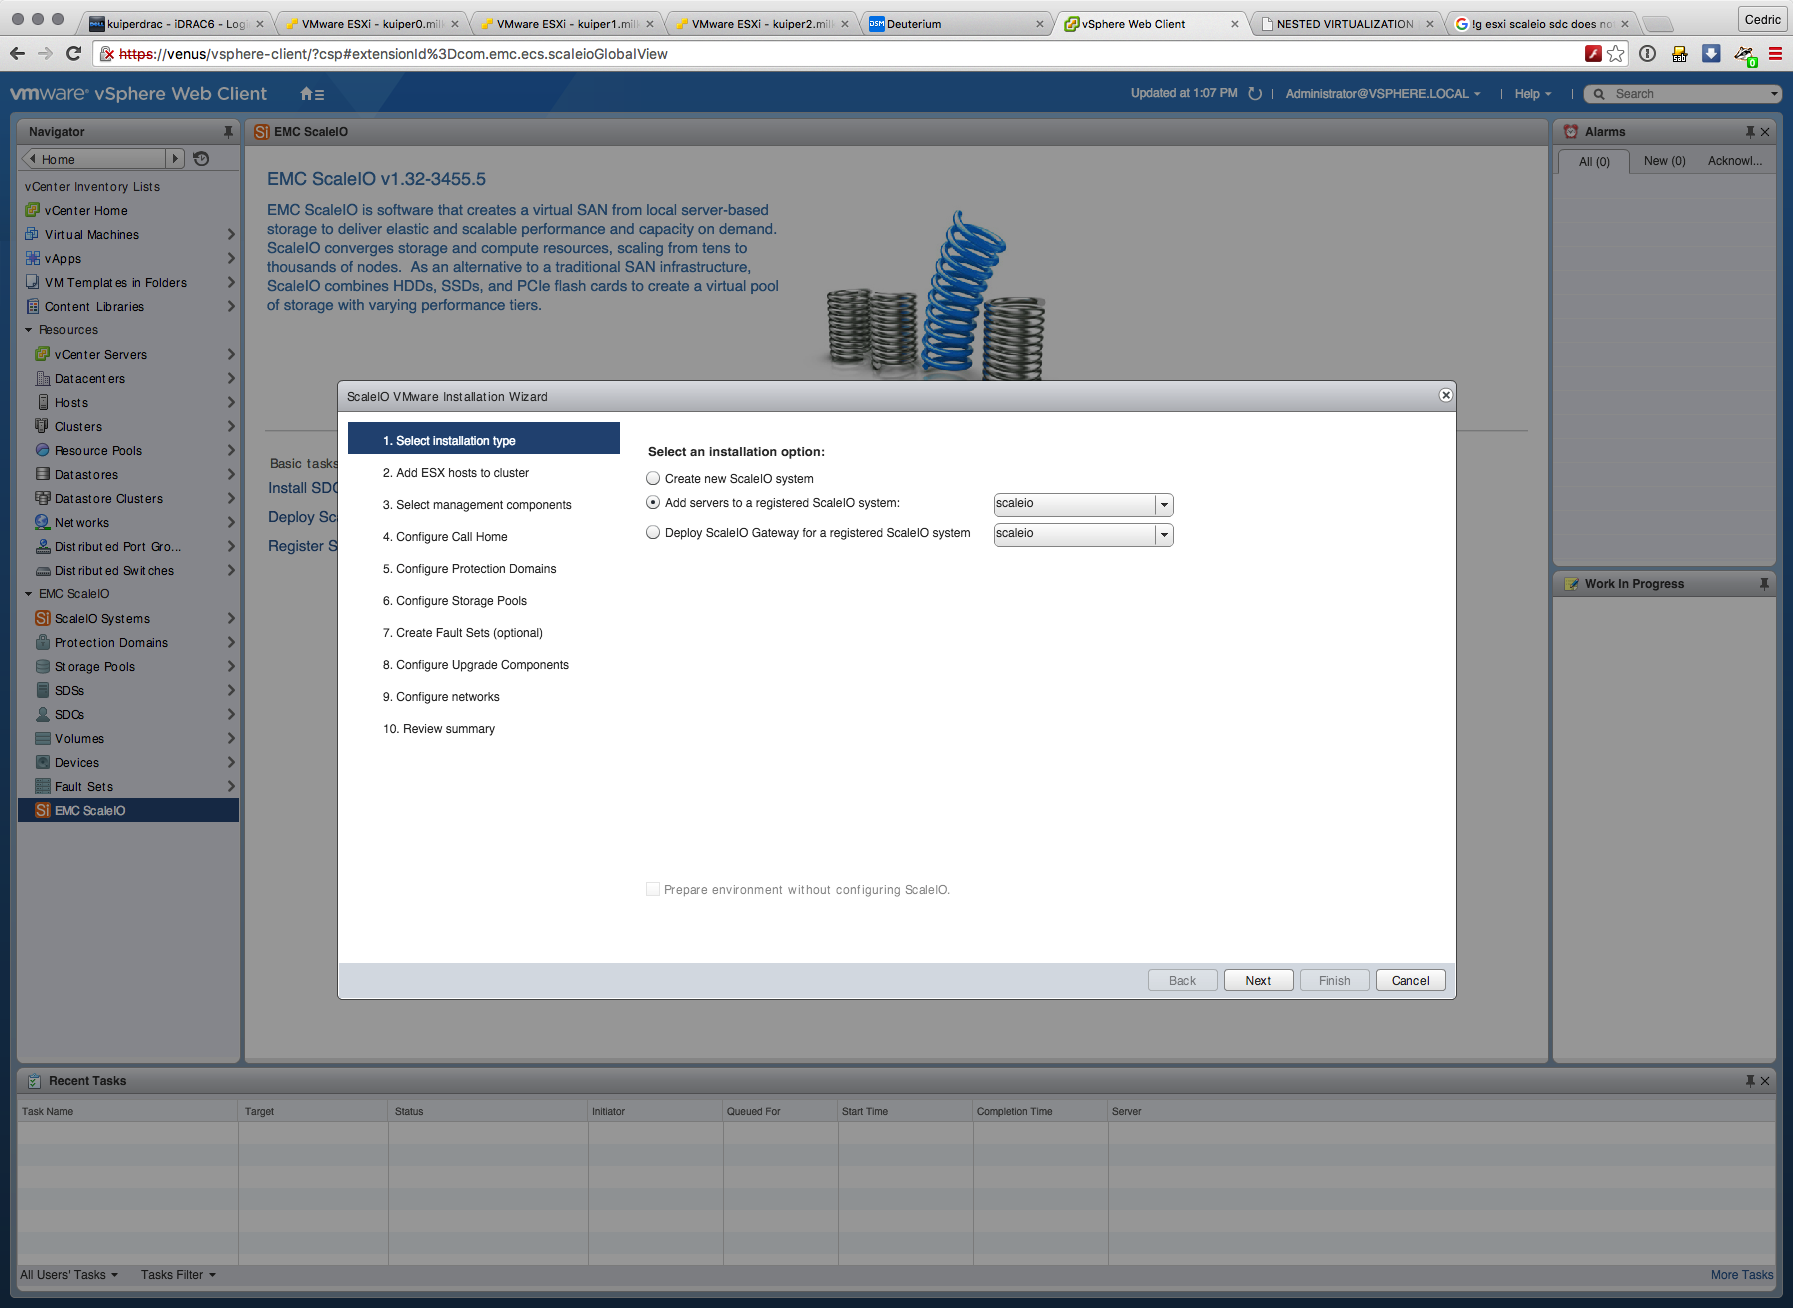Pin the Work In Progress panel
The height and width of the screenshot is (1308, 1793).
click(x=1764, y=584)
